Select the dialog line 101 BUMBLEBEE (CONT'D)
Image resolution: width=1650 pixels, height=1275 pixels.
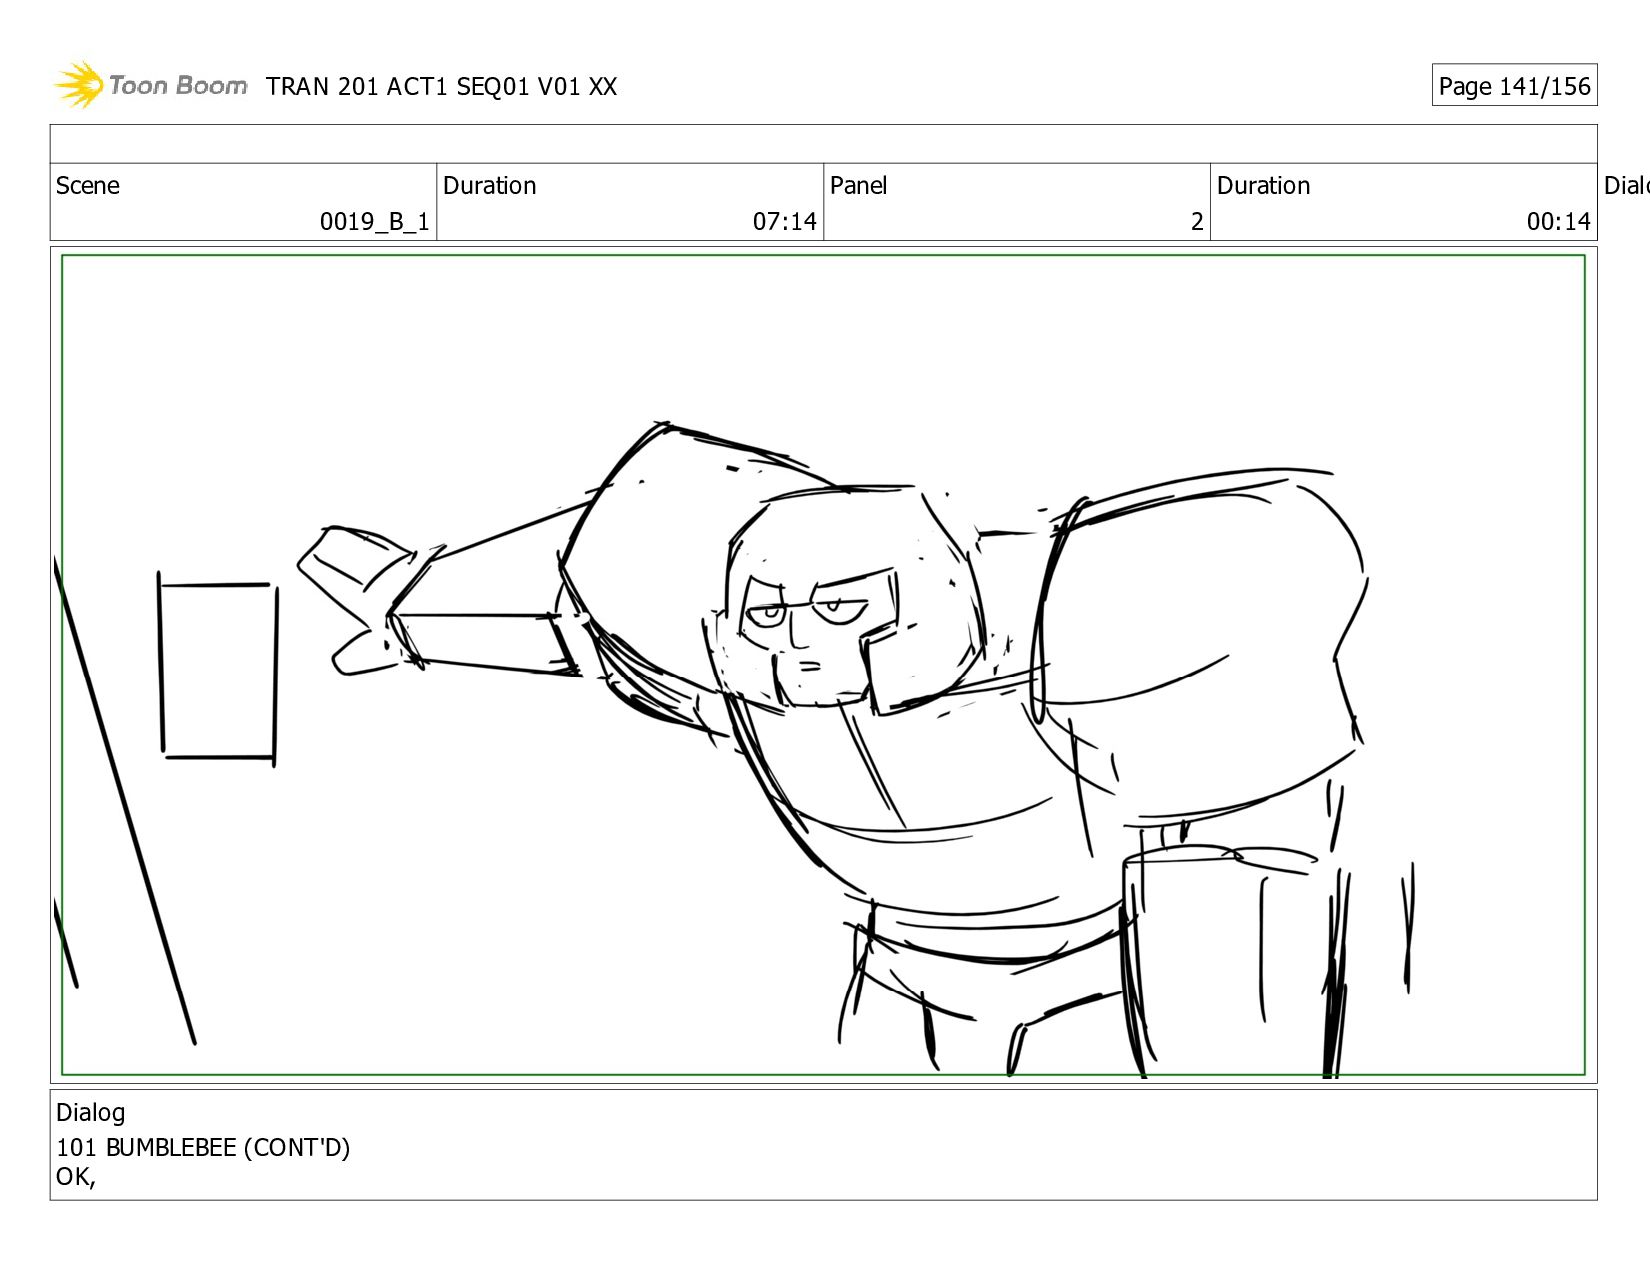pyautogui.click(x=203, y=1148)
